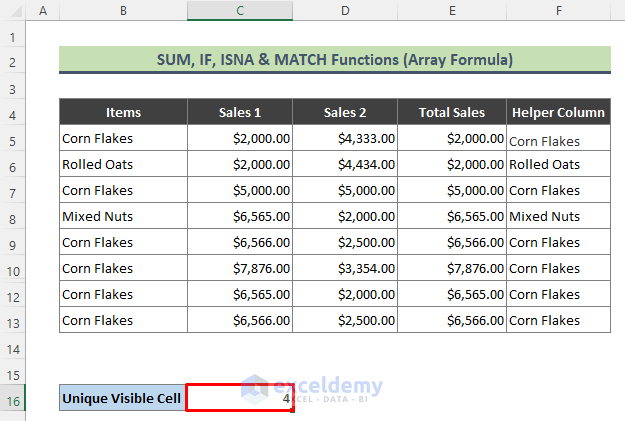Select column E header

[452, 11]
